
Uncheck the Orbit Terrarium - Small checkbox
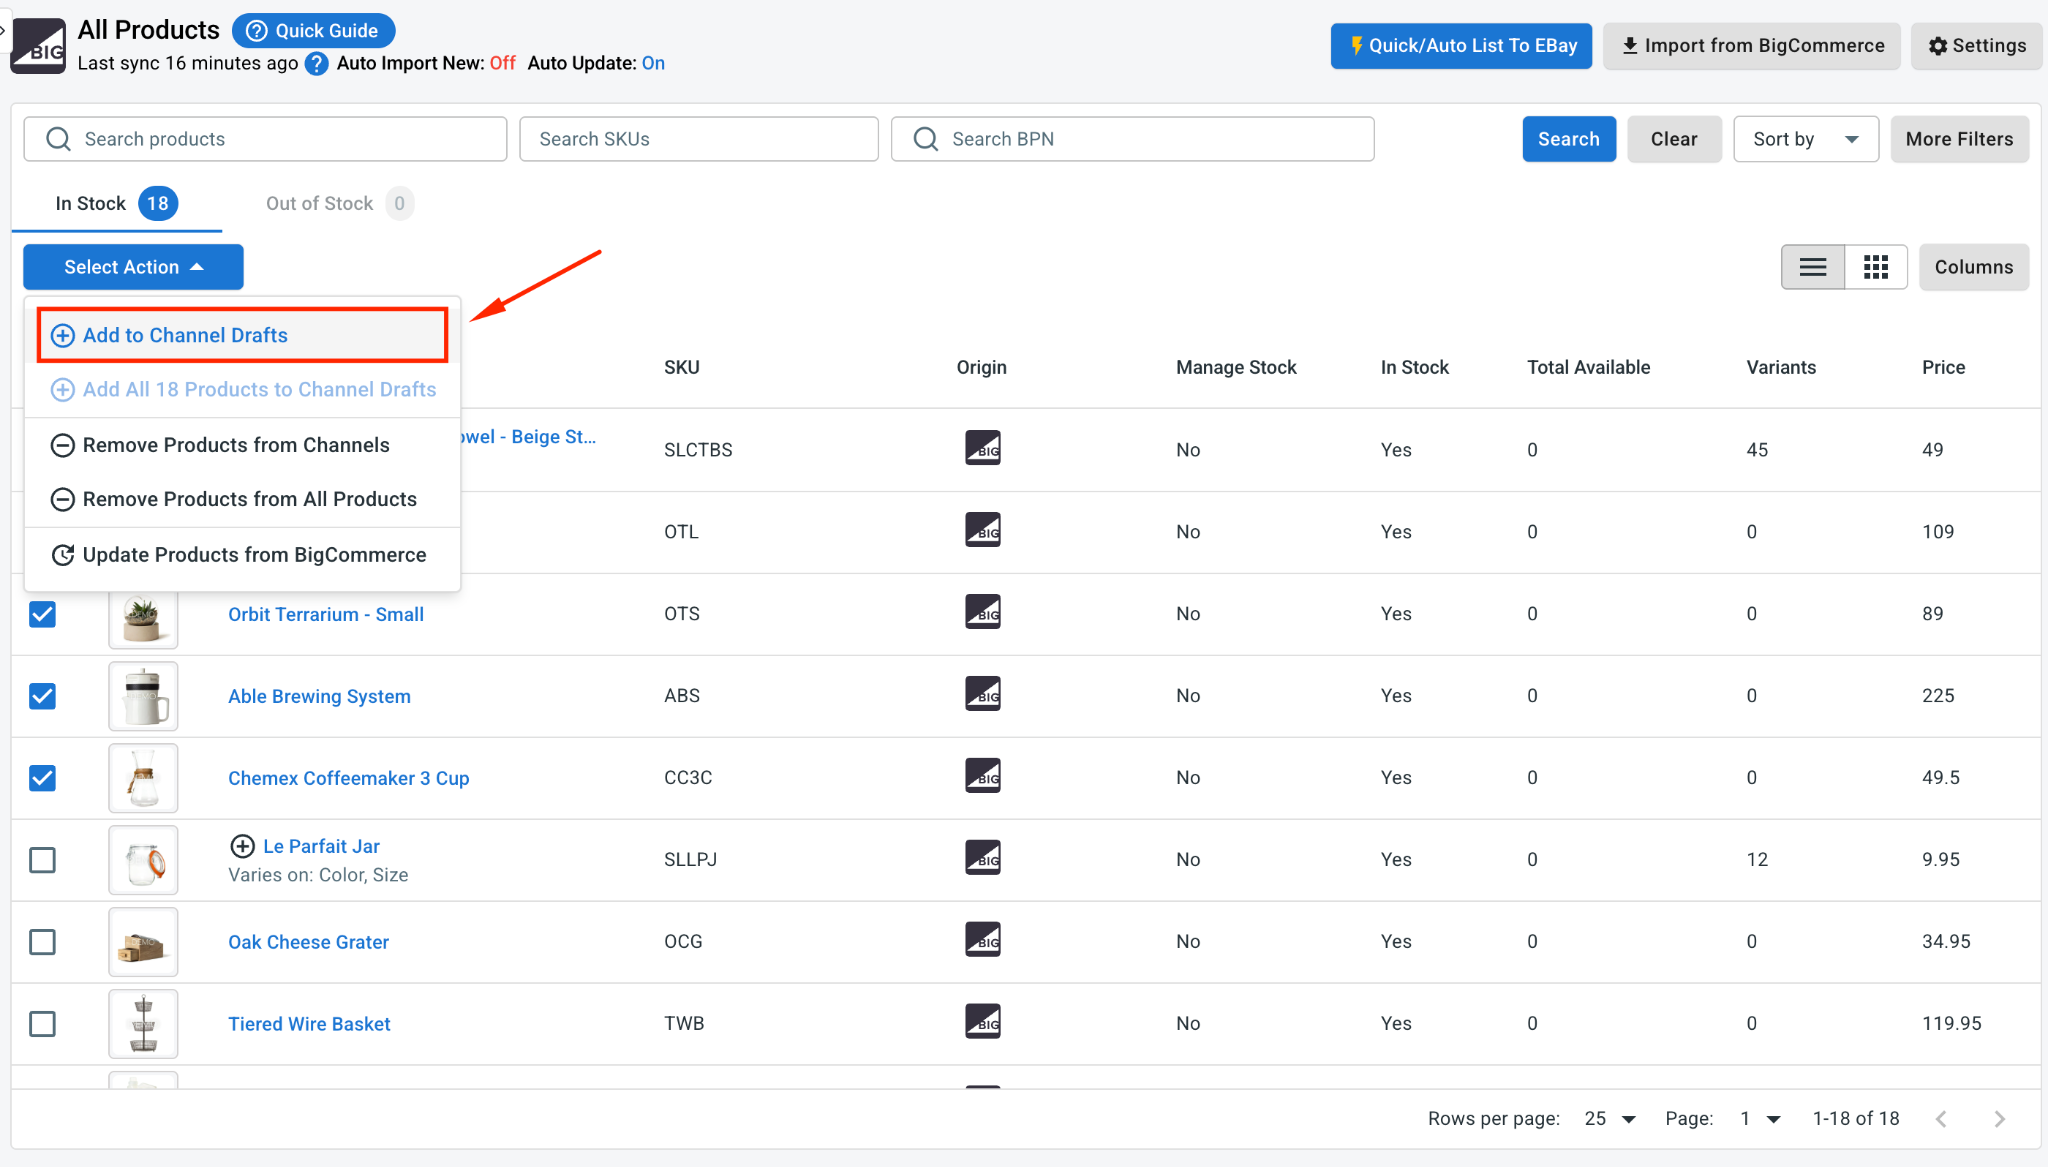click(42, 614)
